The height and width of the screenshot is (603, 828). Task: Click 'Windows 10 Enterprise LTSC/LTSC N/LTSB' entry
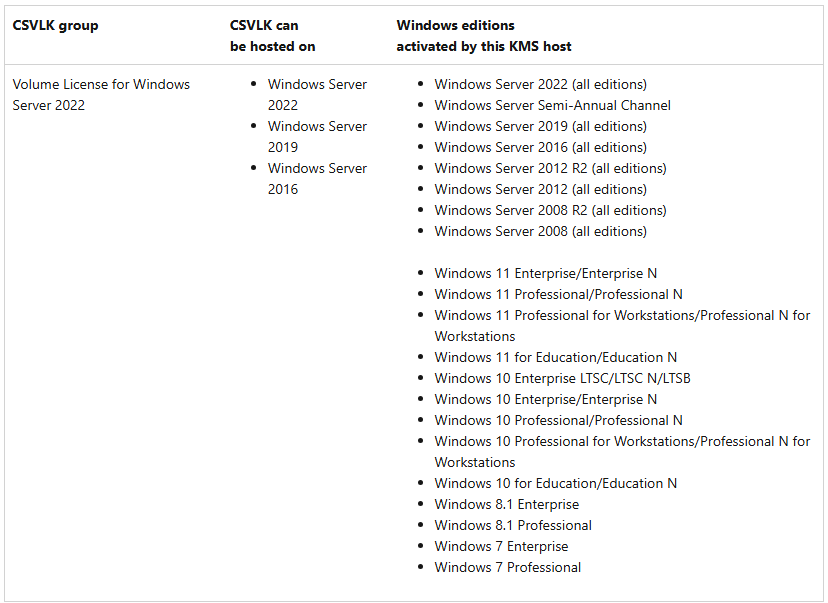coord(562,378)
